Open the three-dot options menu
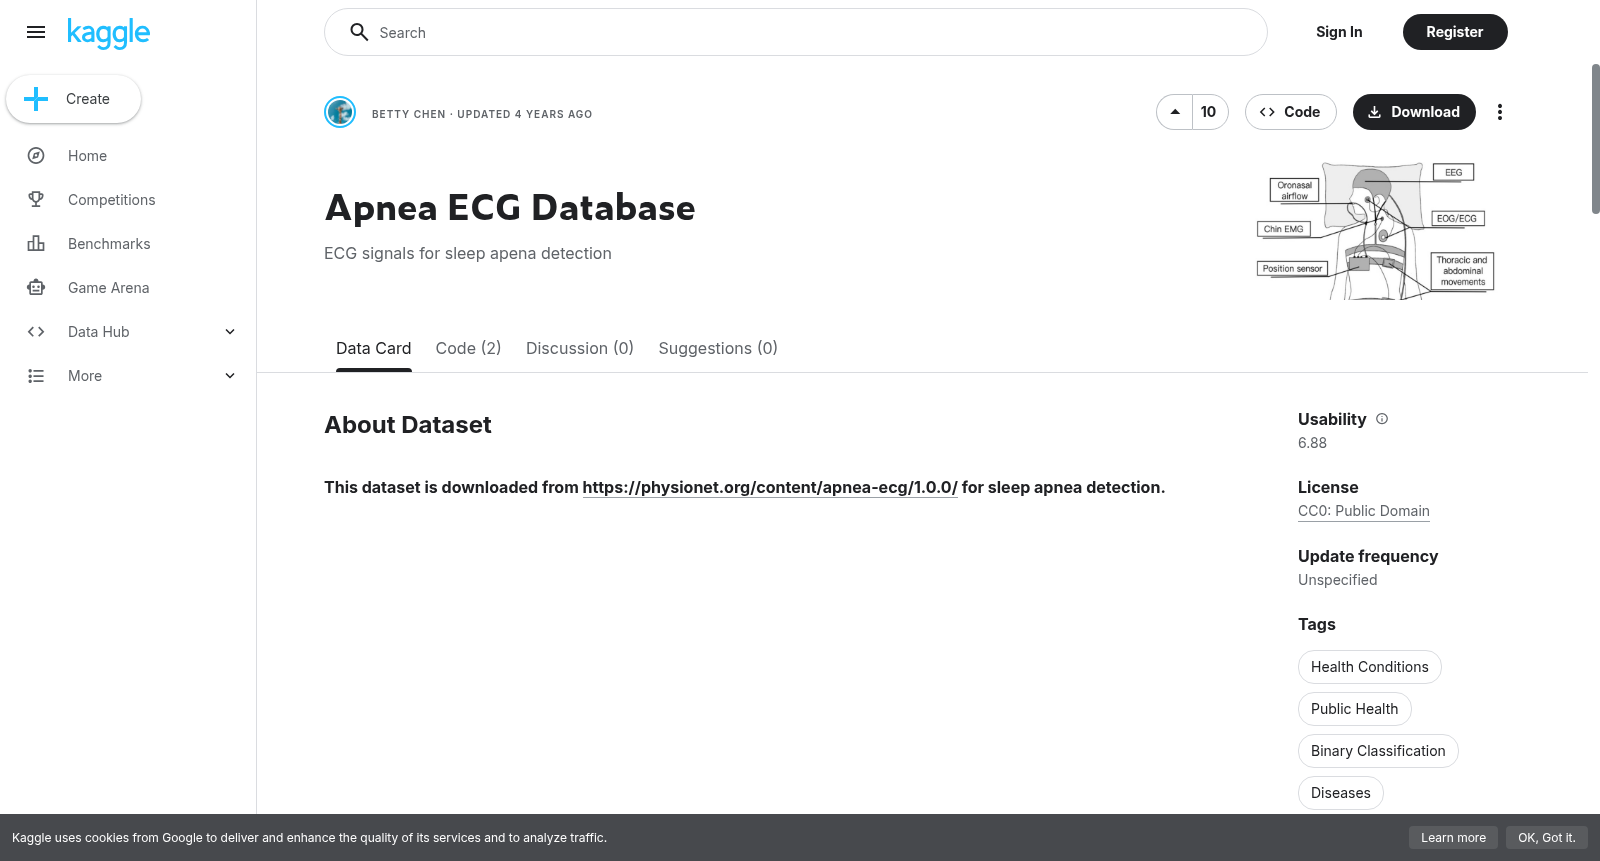 (1499, 112)
